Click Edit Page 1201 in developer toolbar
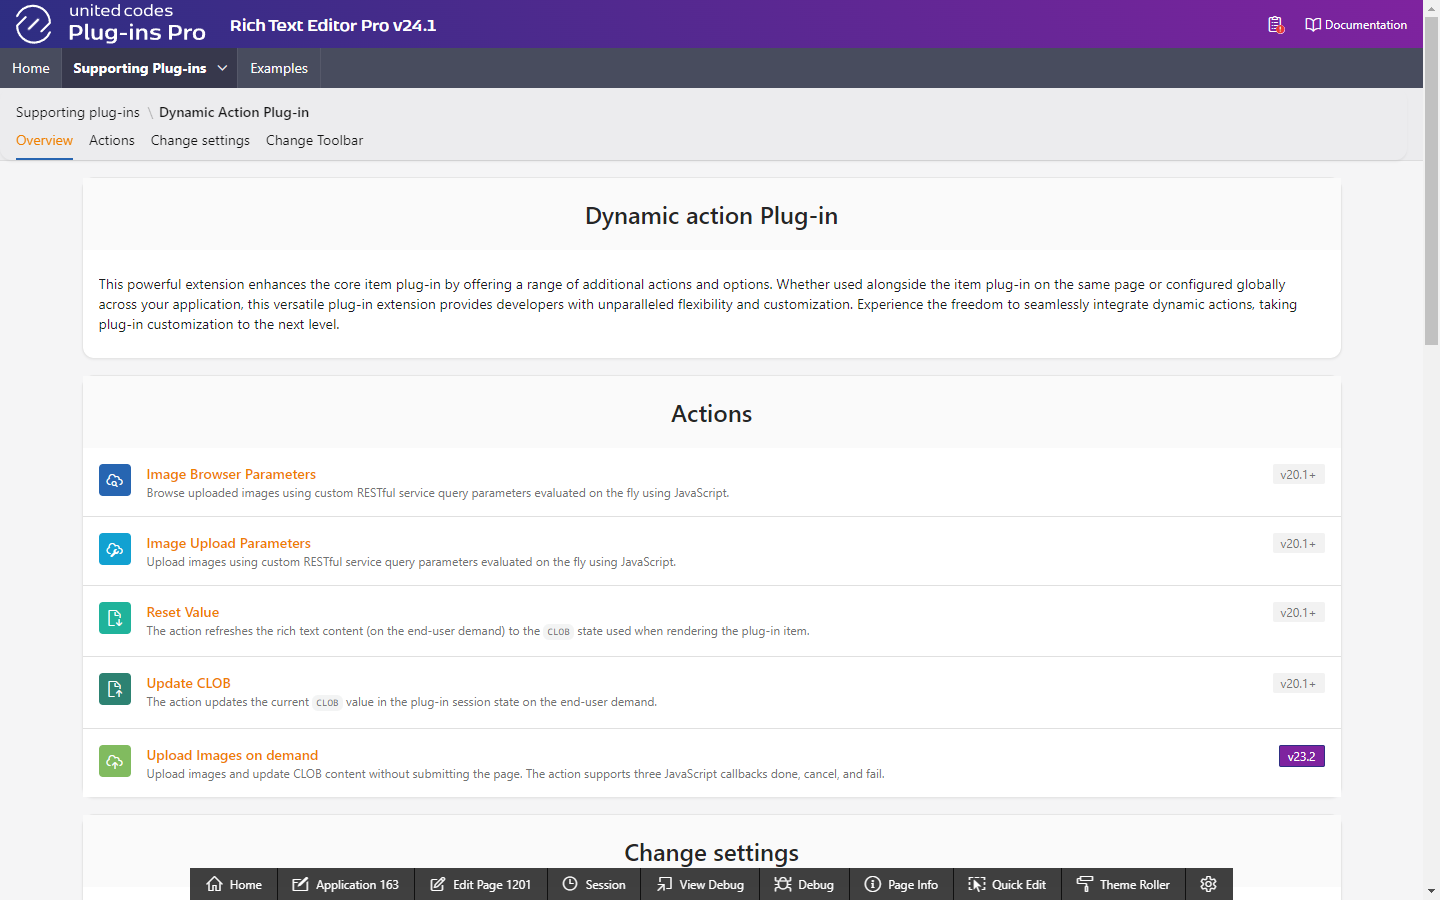The height and width of the screenshot is (900, 1440). coord(481,884)
